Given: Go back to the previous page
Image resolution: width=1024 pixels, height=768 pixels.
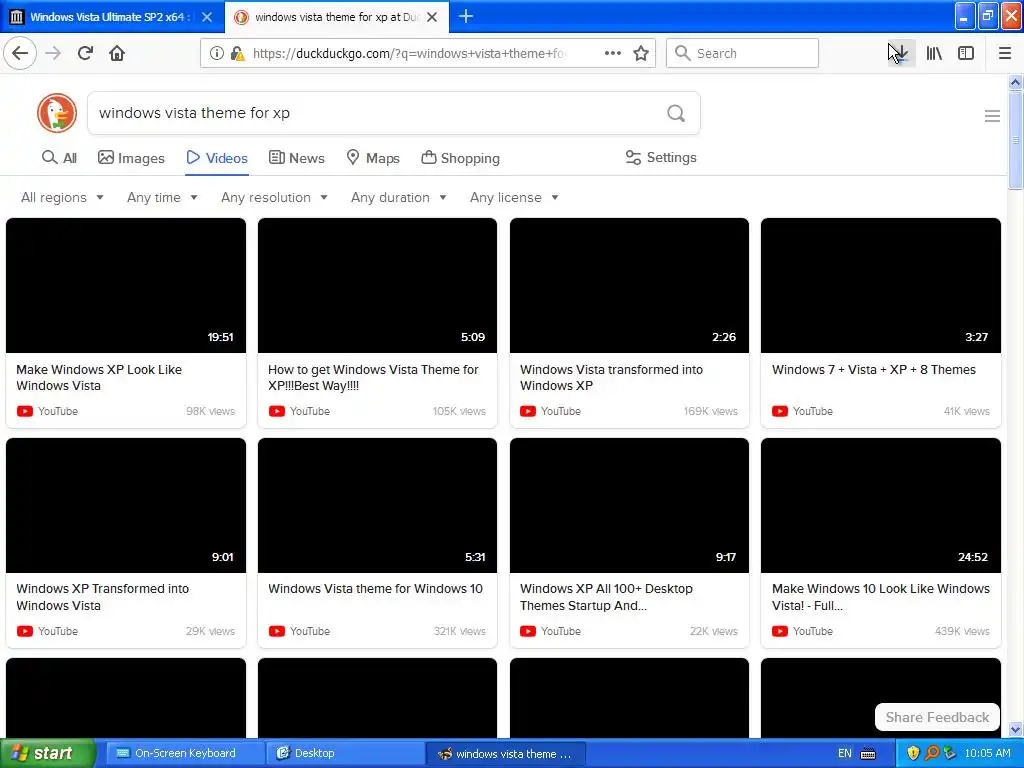Looking at the screenshot, I should pyautogui.click(x=20, y=53).
